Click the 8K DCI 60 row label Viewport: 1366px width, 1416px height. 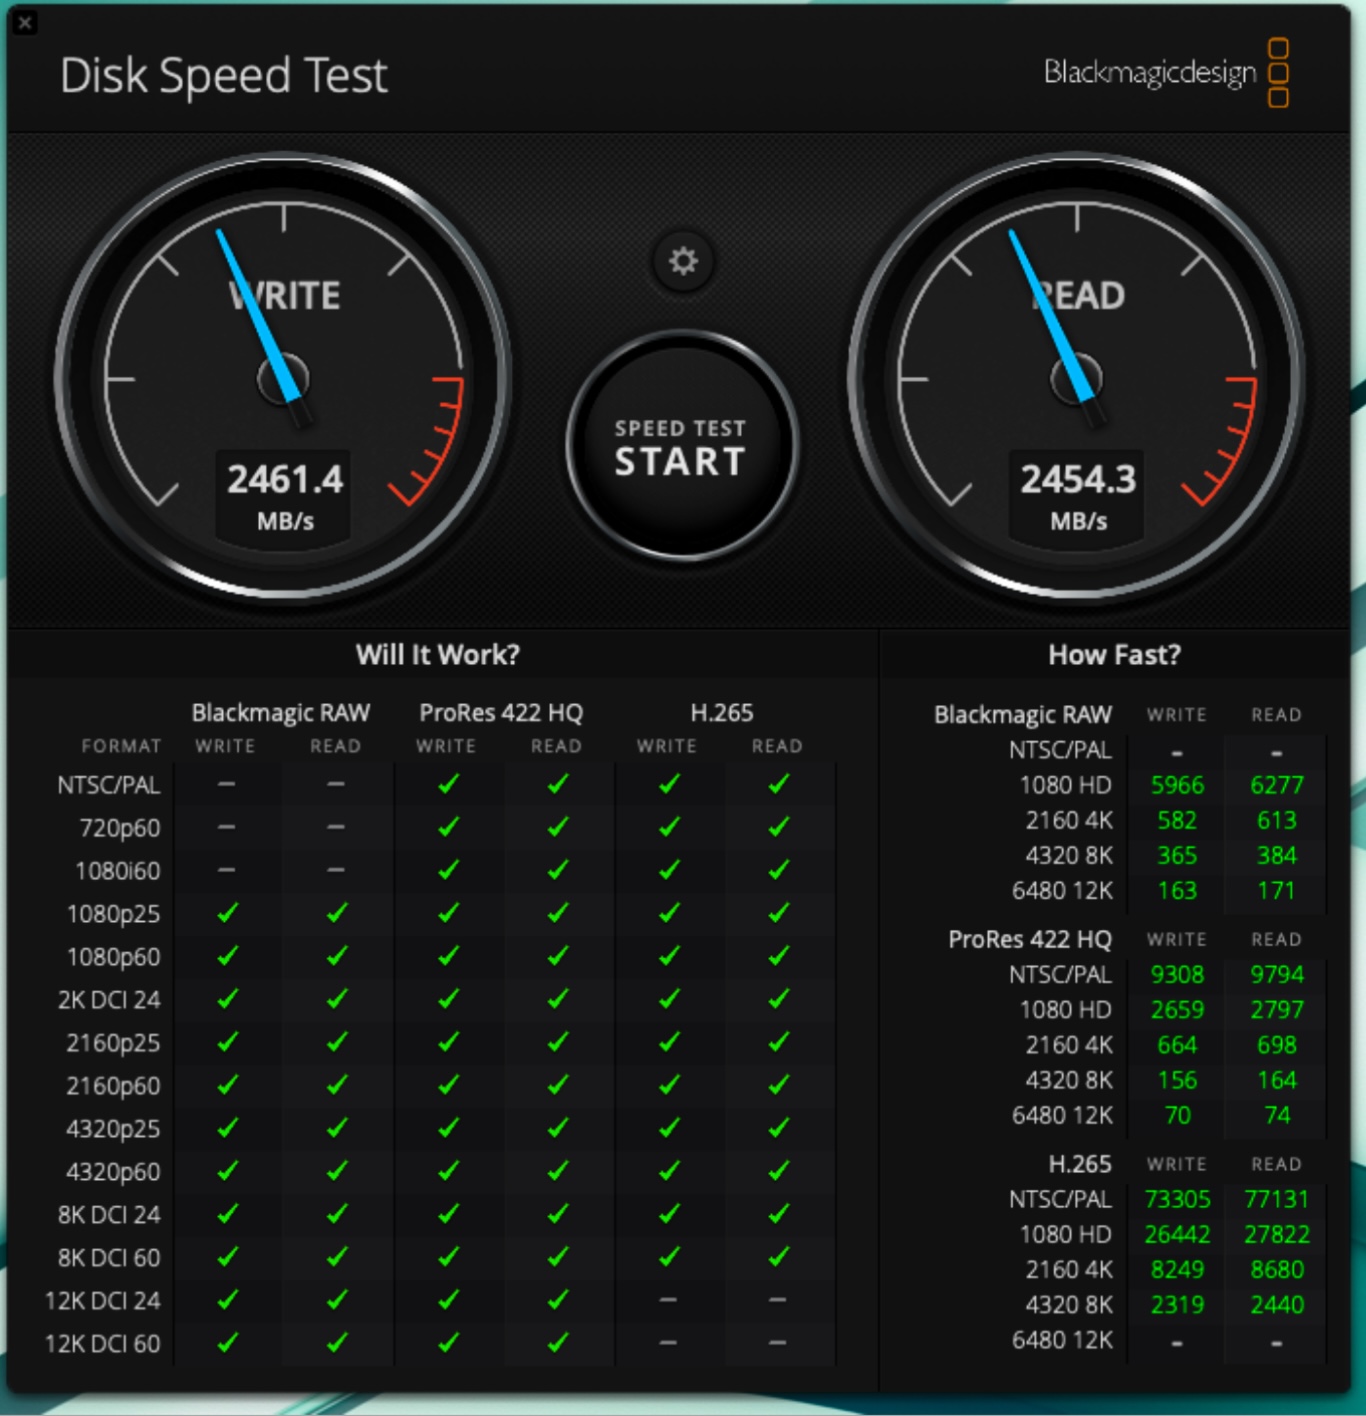109,1258
